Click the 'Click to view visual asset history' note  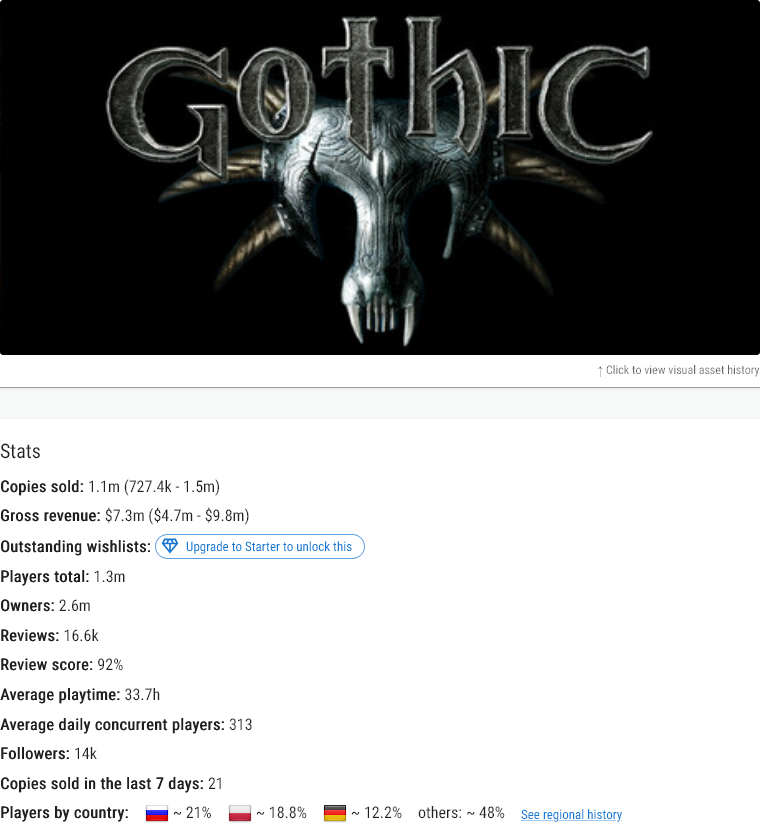point(678,370)
